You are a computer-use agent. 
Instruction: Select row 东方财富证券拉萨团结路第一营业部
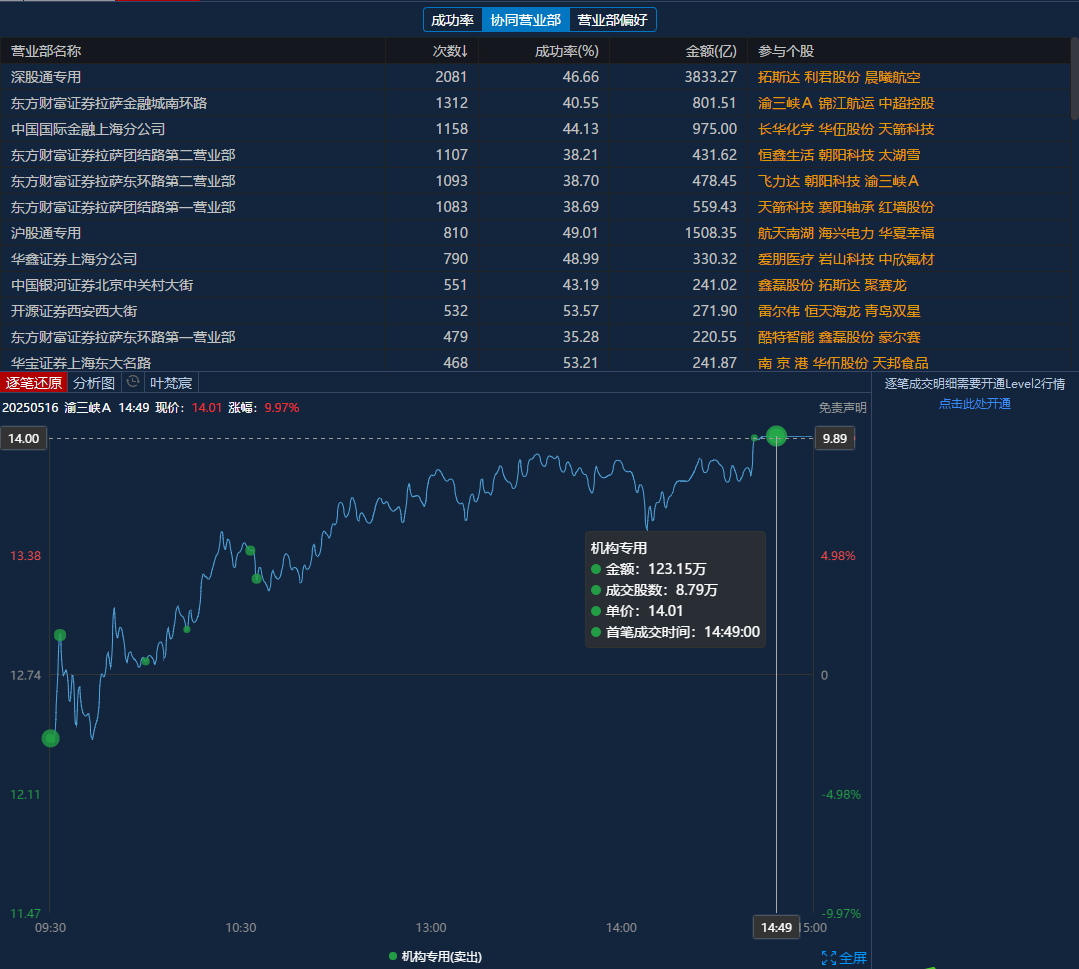535,207
